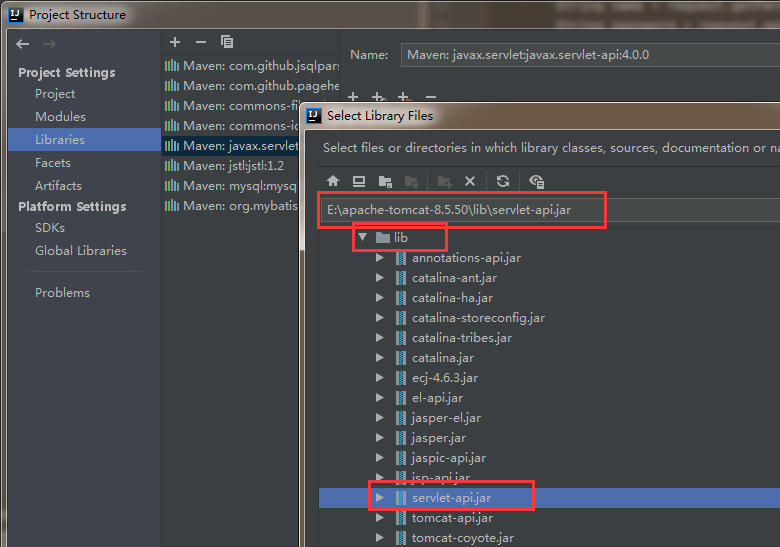Select tomcat-coyote.jar in file tree
This screenshot has width=780, height=547.
463,538
